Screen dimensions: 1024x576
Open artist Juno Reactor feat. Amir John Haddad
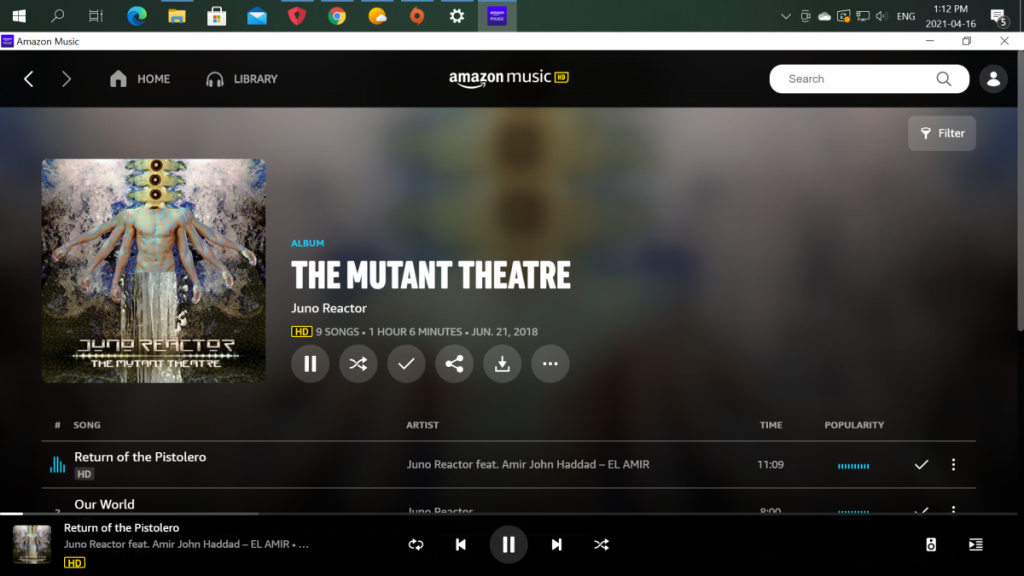coord(528,464)
